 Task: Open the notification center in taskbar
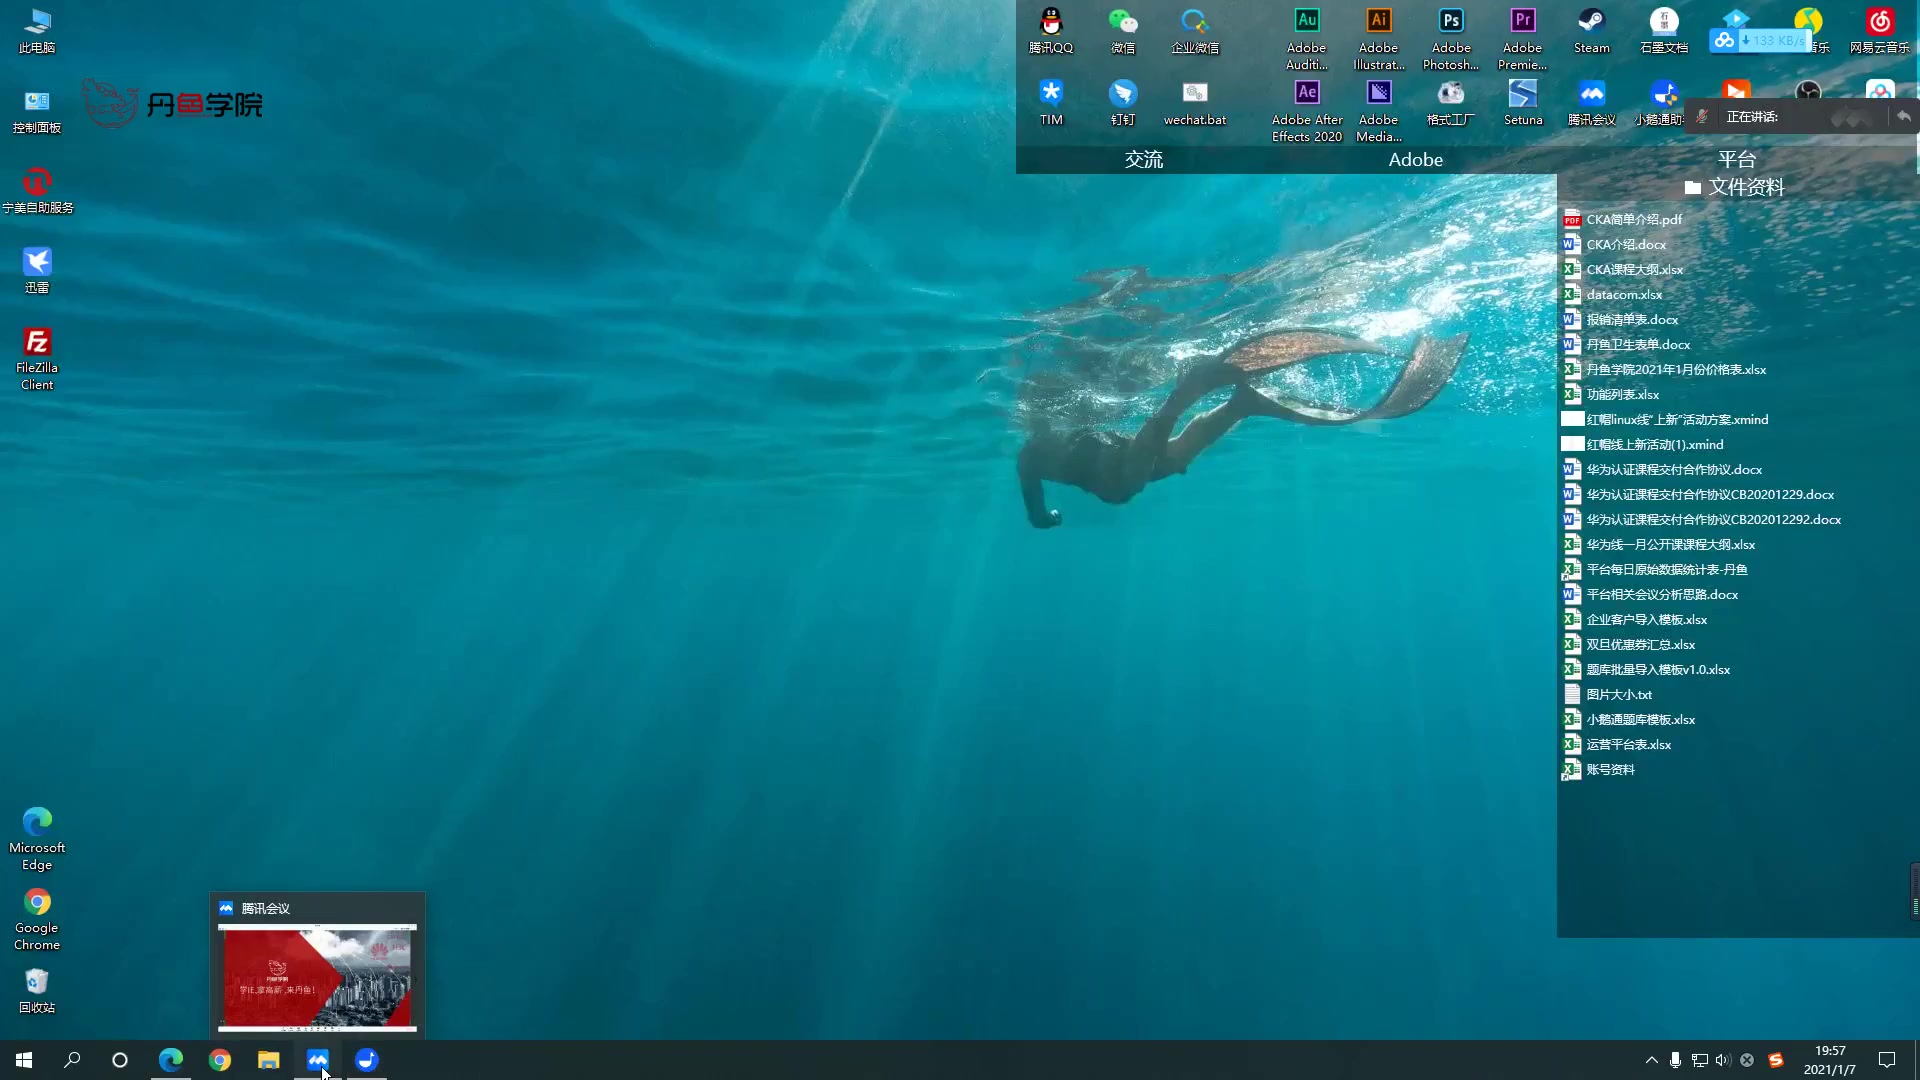click(1887, 1060)
